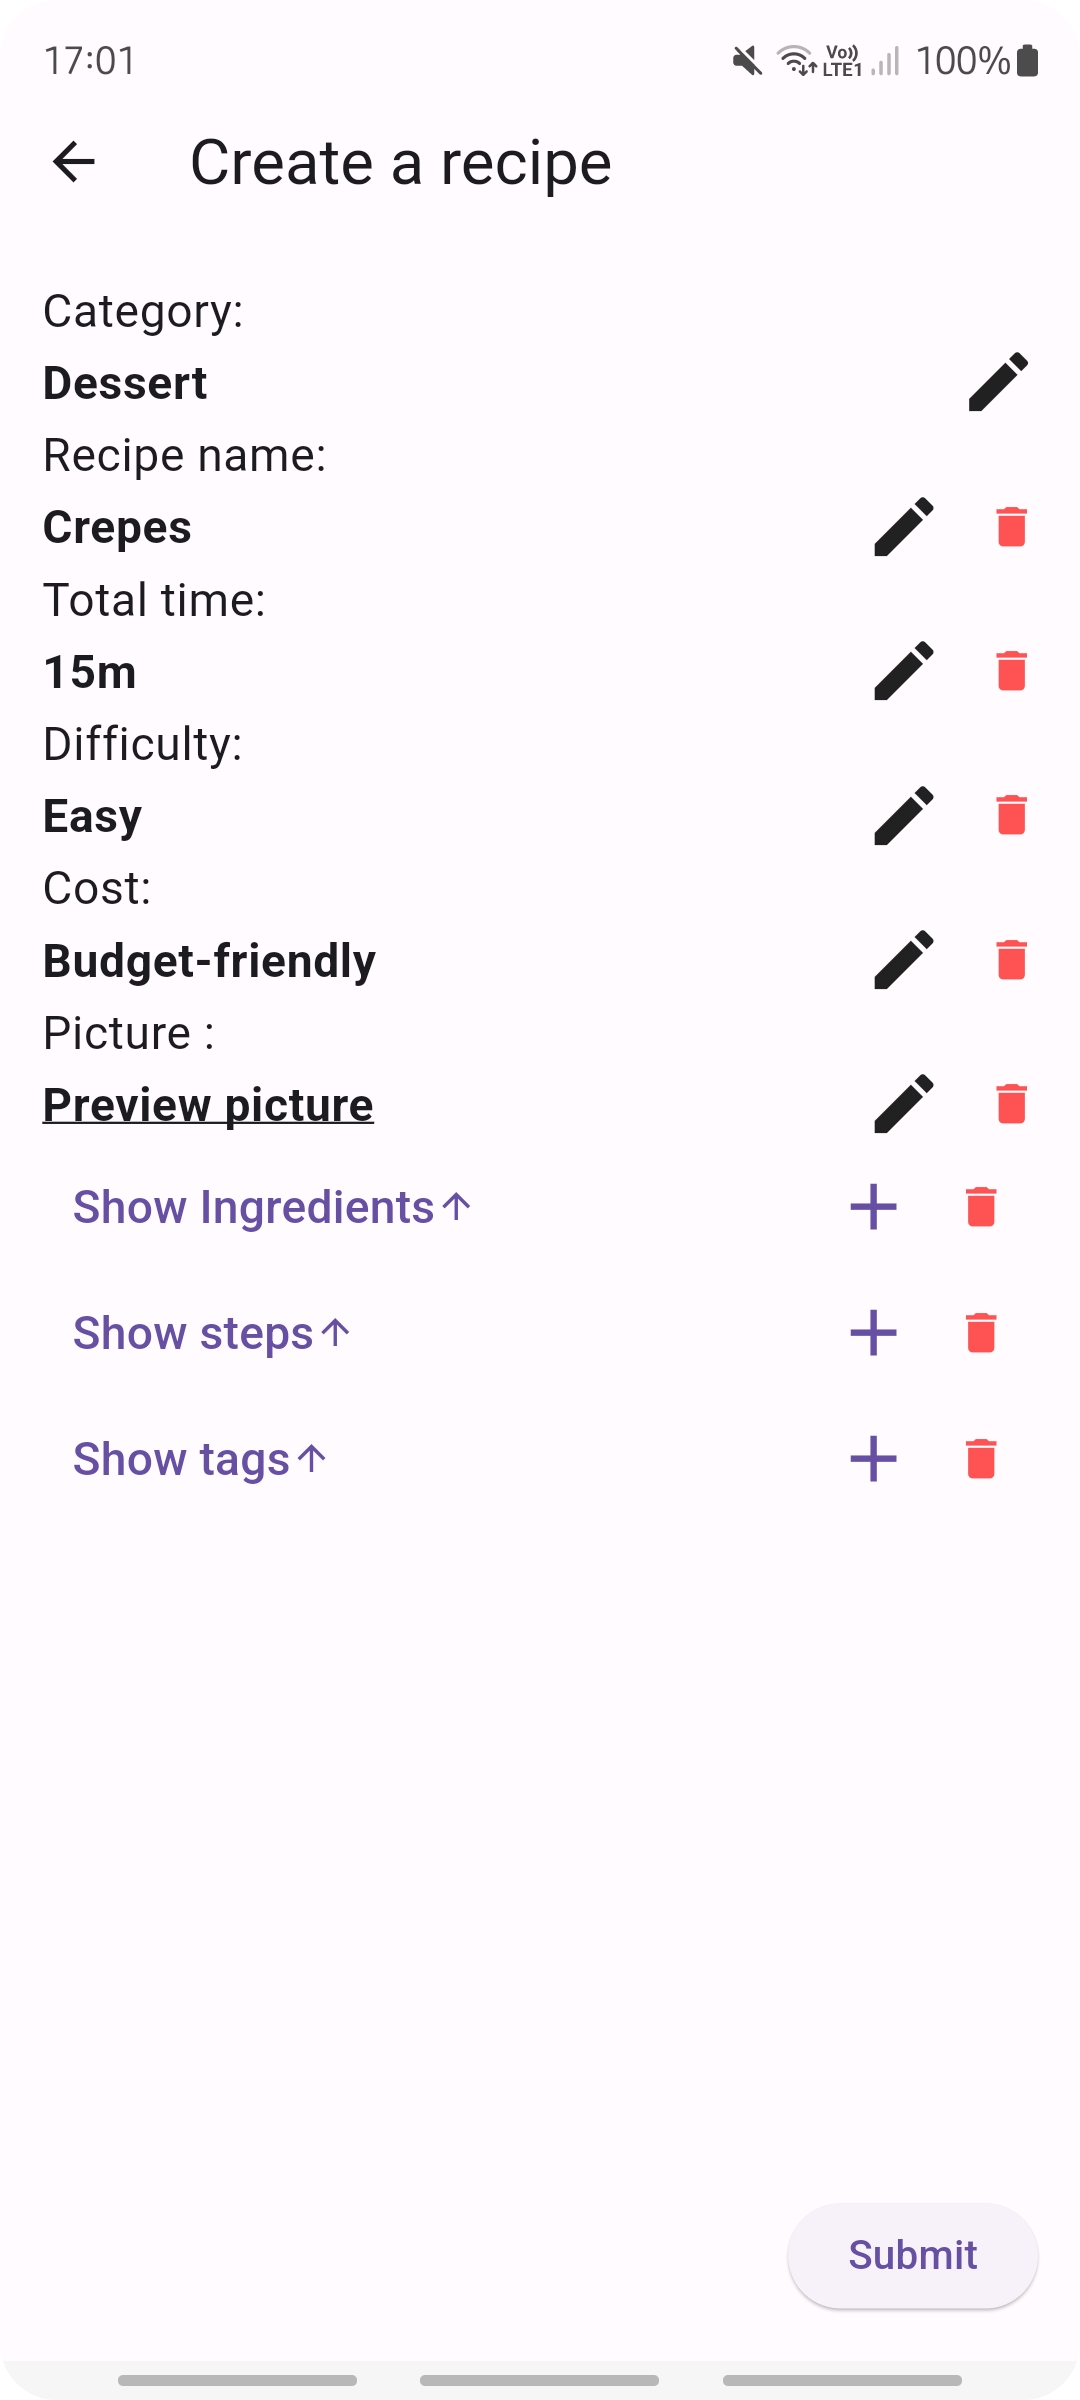This screenshot has width=1080, height=2400.
Task: Expand the Show Ingredients section
Action: [272, 1207]
